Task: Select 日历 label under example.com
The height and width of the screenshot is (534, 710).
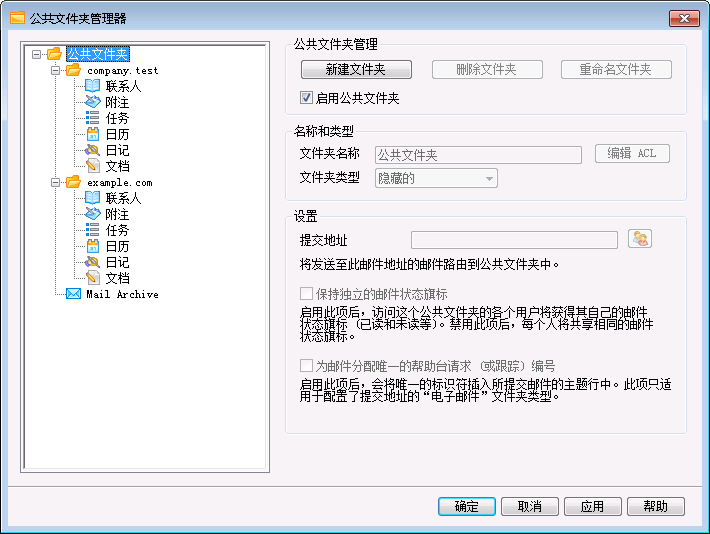Action: (x=117, y=246)
